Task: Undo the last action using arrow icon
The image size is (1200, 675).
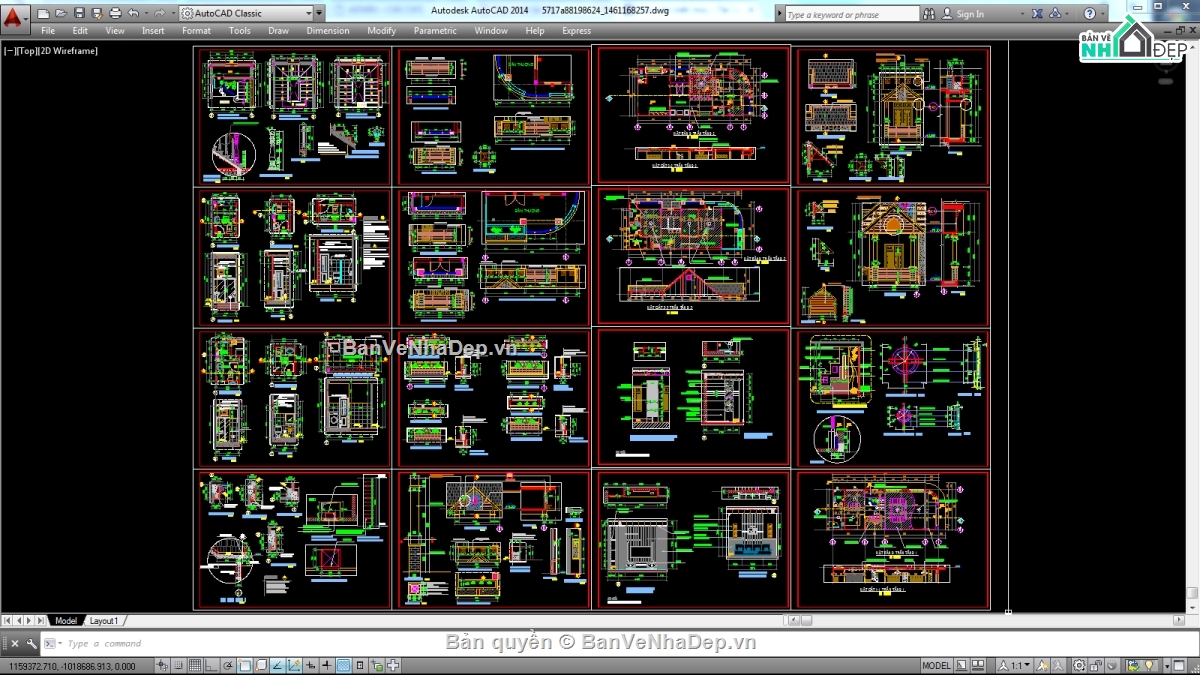Action: (x=134, y=14)
